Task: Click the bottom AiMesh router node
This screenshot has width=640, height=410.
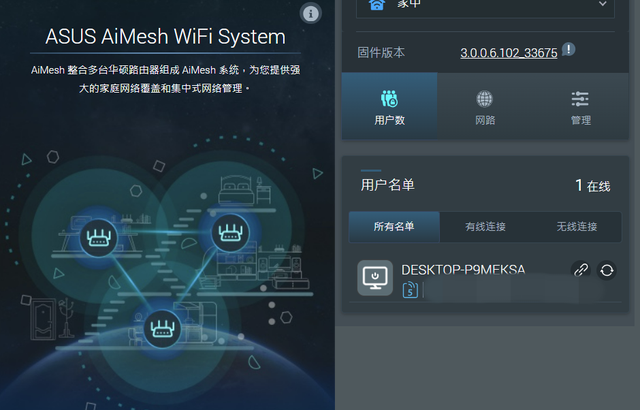Action: 162,328
